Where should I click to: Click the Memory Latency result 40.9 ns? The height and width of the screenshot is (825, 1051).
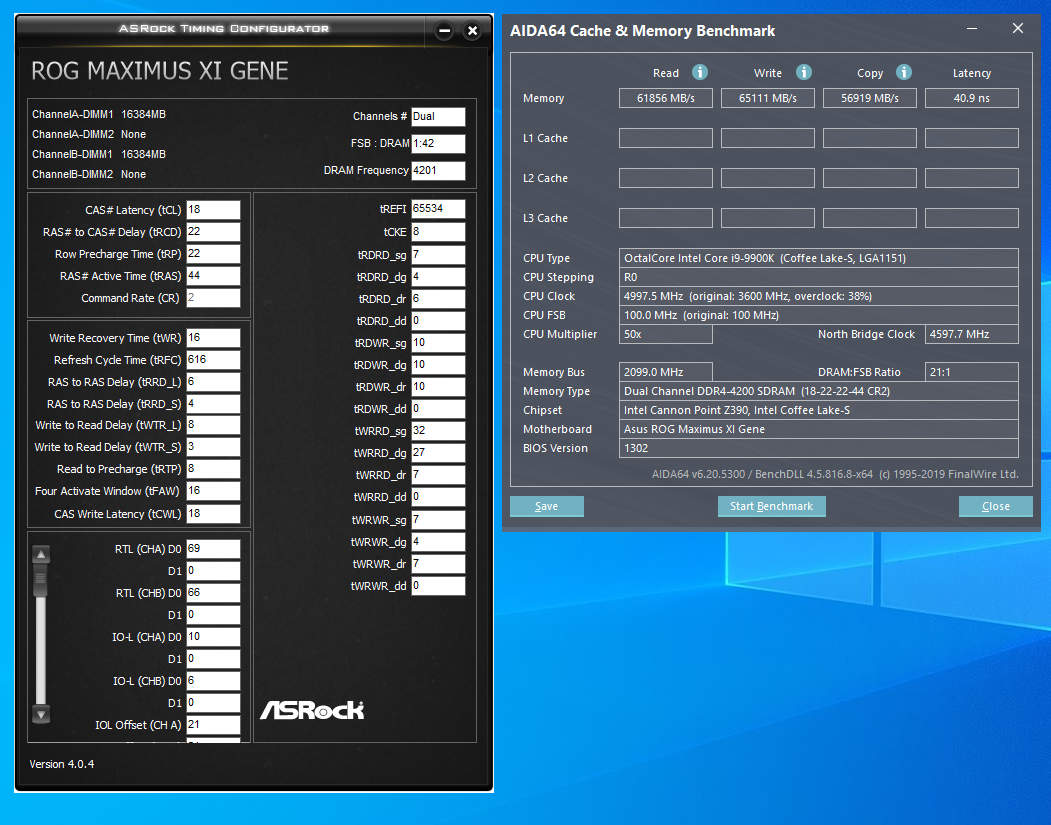click(x=972, y=98)
